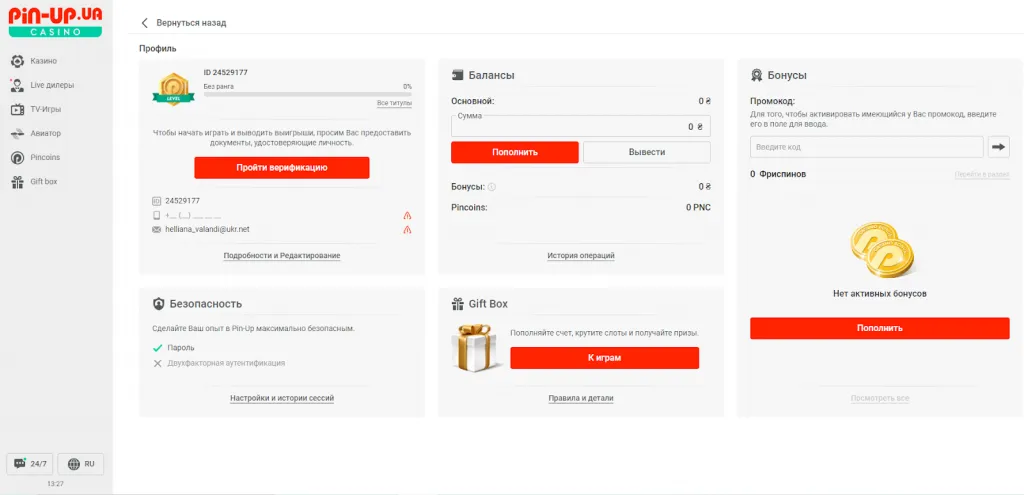Open the Pincoins coin icon
1024x495 pixels.
point(18,157)
